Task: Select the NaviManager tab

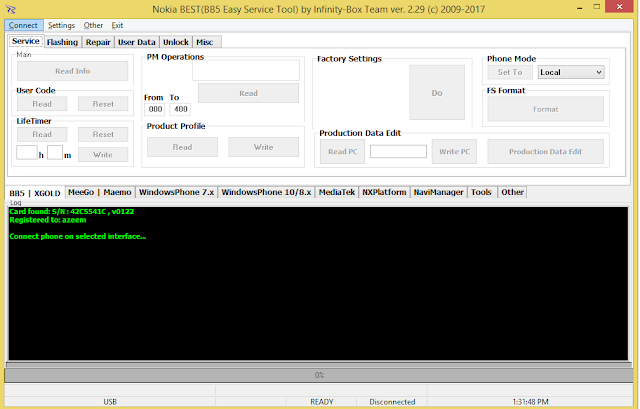Action: pos(438,192)
